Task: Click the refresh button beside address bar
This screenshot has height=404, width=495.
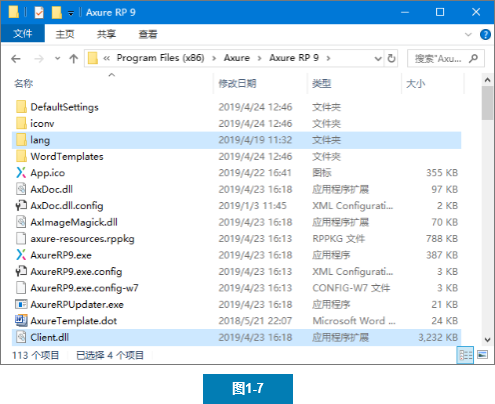Action: tap(391, 58)
